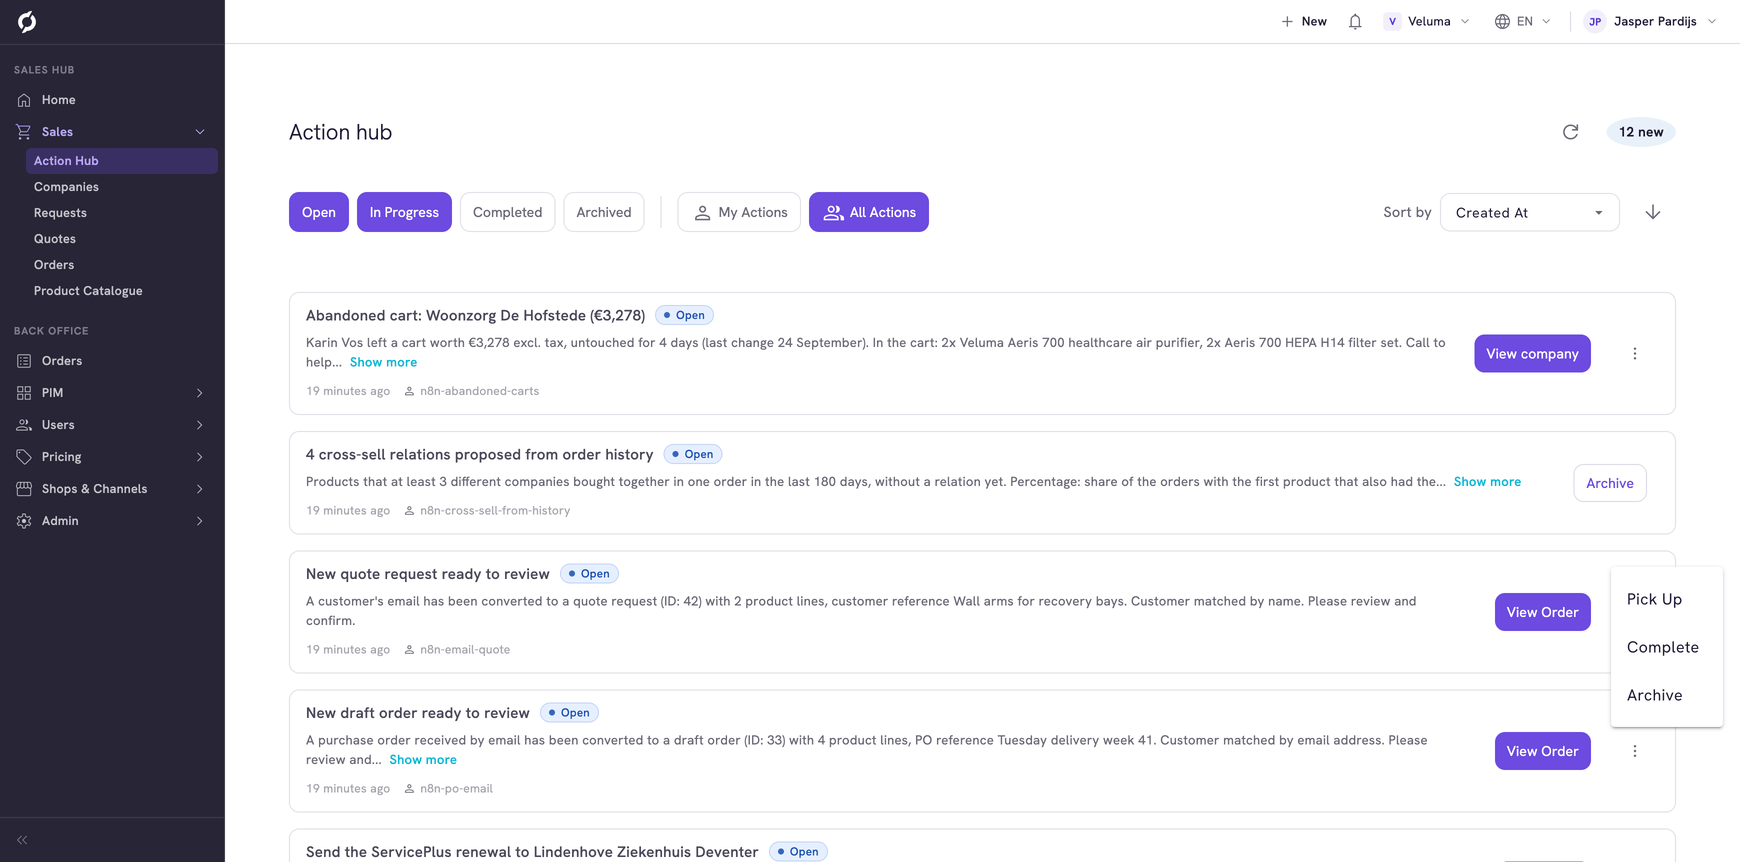
Task: Click the PIM grid icon
Action: click(24, 393)
